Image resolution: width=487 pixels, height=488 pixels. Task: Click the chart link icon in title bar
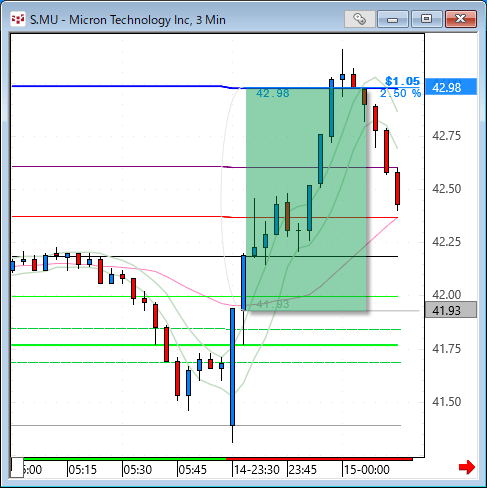(360, 19)
